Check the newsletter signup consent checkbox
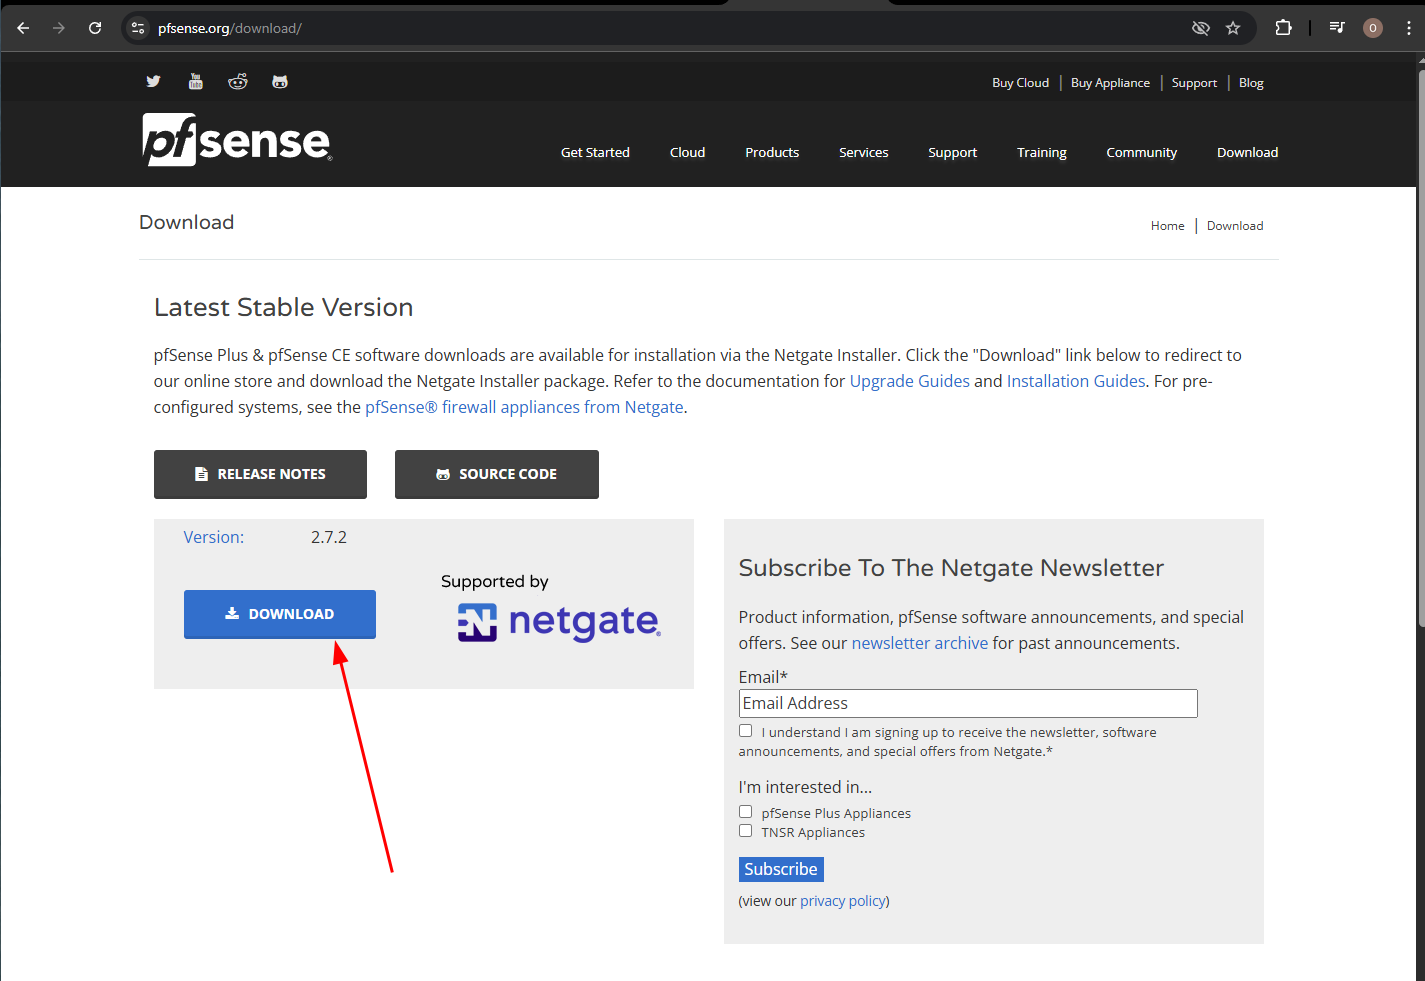This screenshot has width=1425, height=981. (x=745, y=731)
